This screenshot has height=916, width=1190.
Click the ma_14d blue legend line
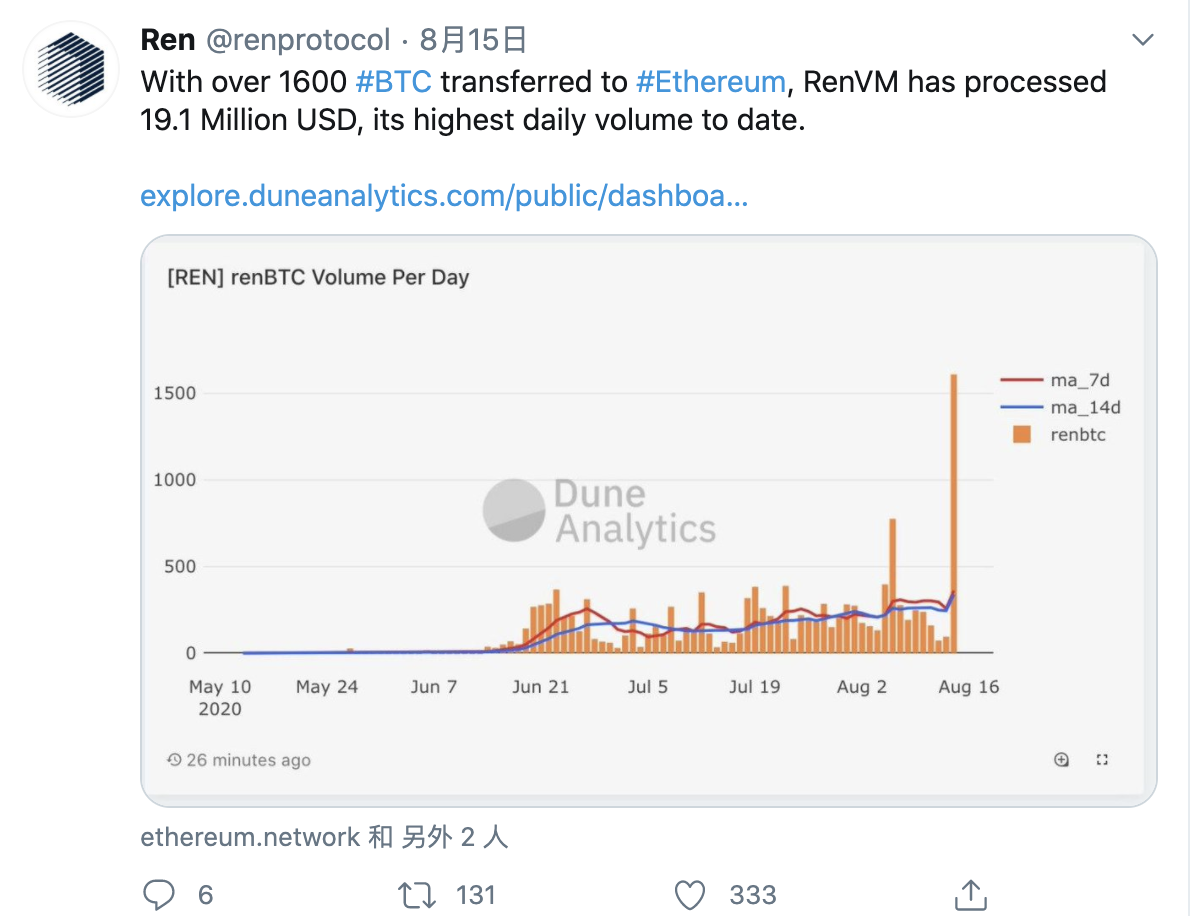(x=1022, y=408)
